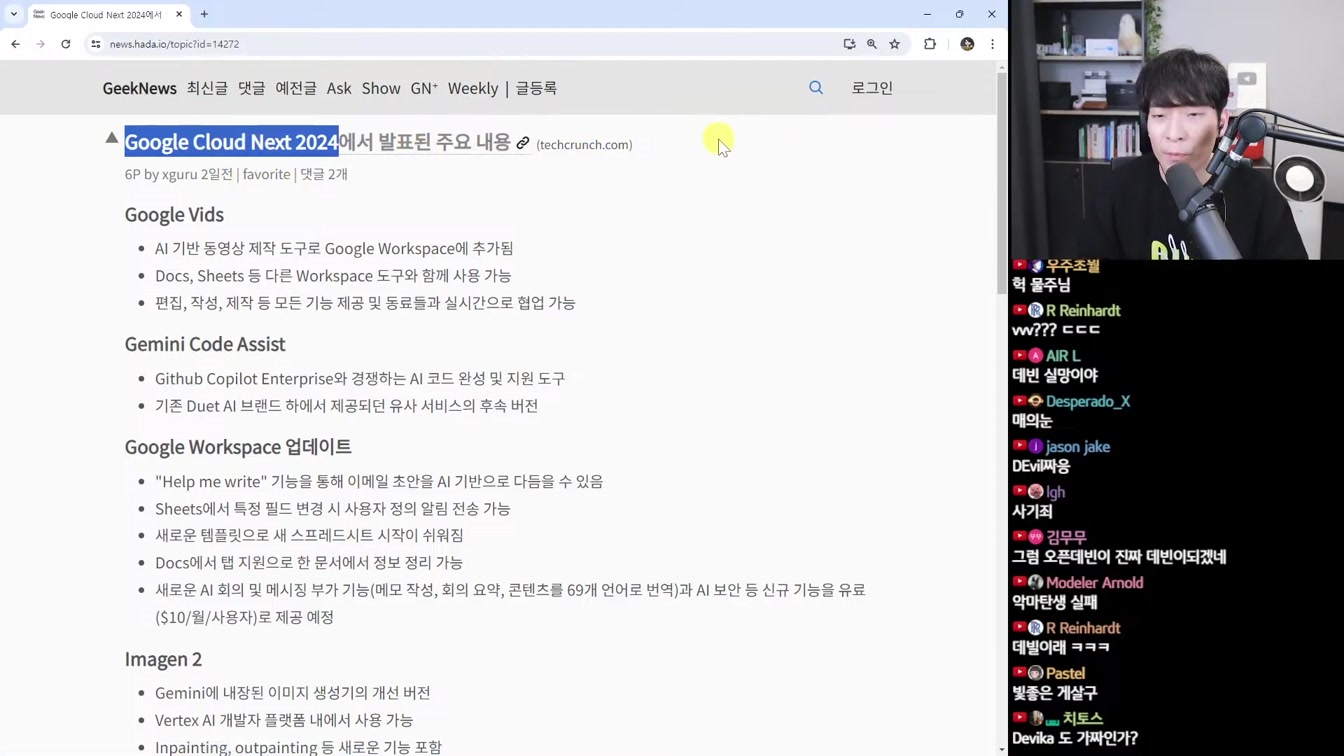Open the 댓글 2개 comments link
The height and width of the screenshot is (756, 1344).
tap(324, 174)
